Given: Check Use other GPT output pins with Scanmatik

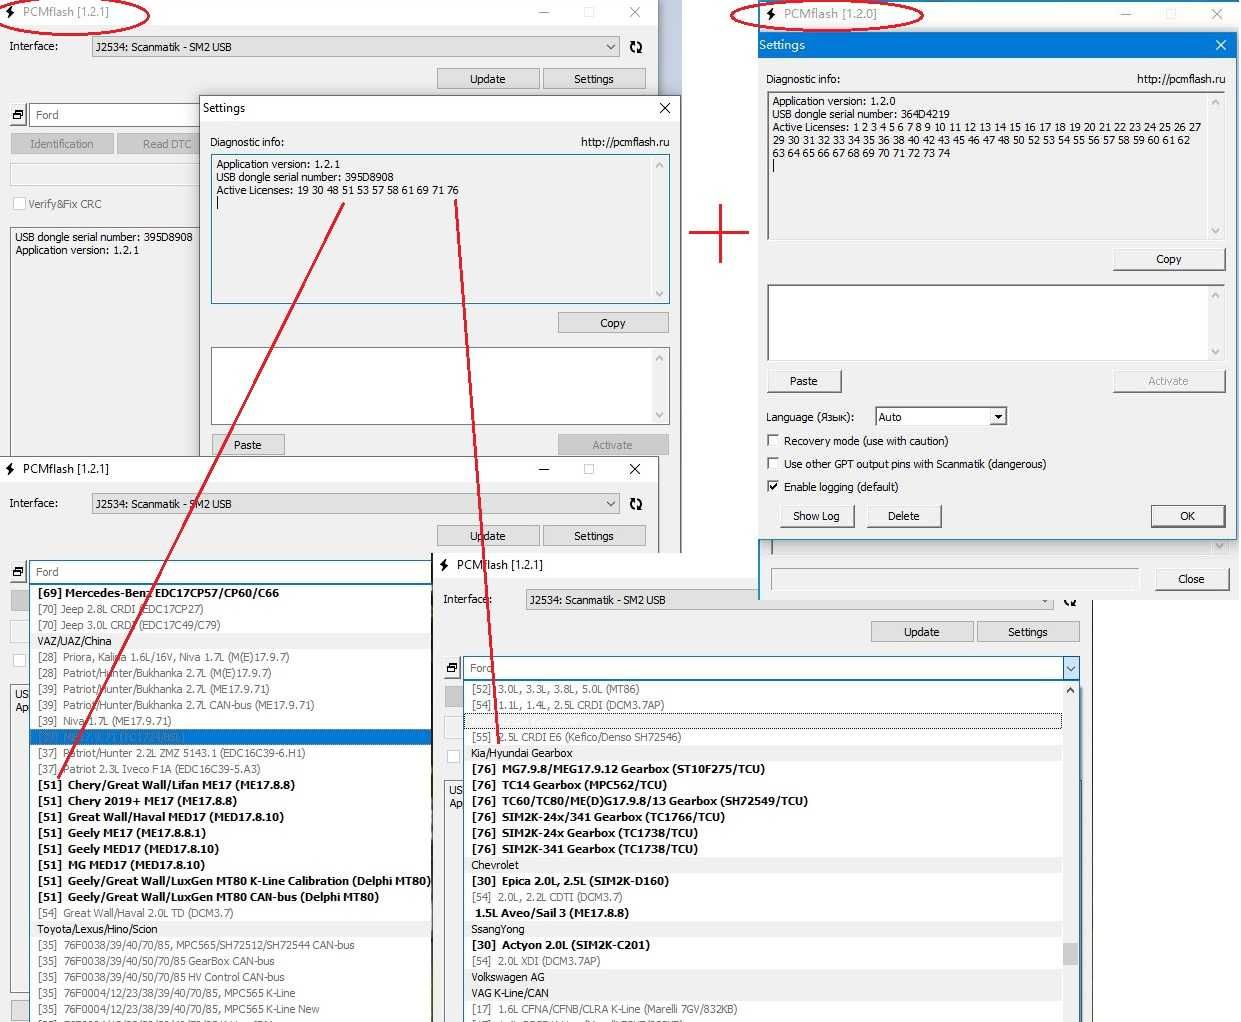Looking at the screenshot, I should [x=773, y=464].
